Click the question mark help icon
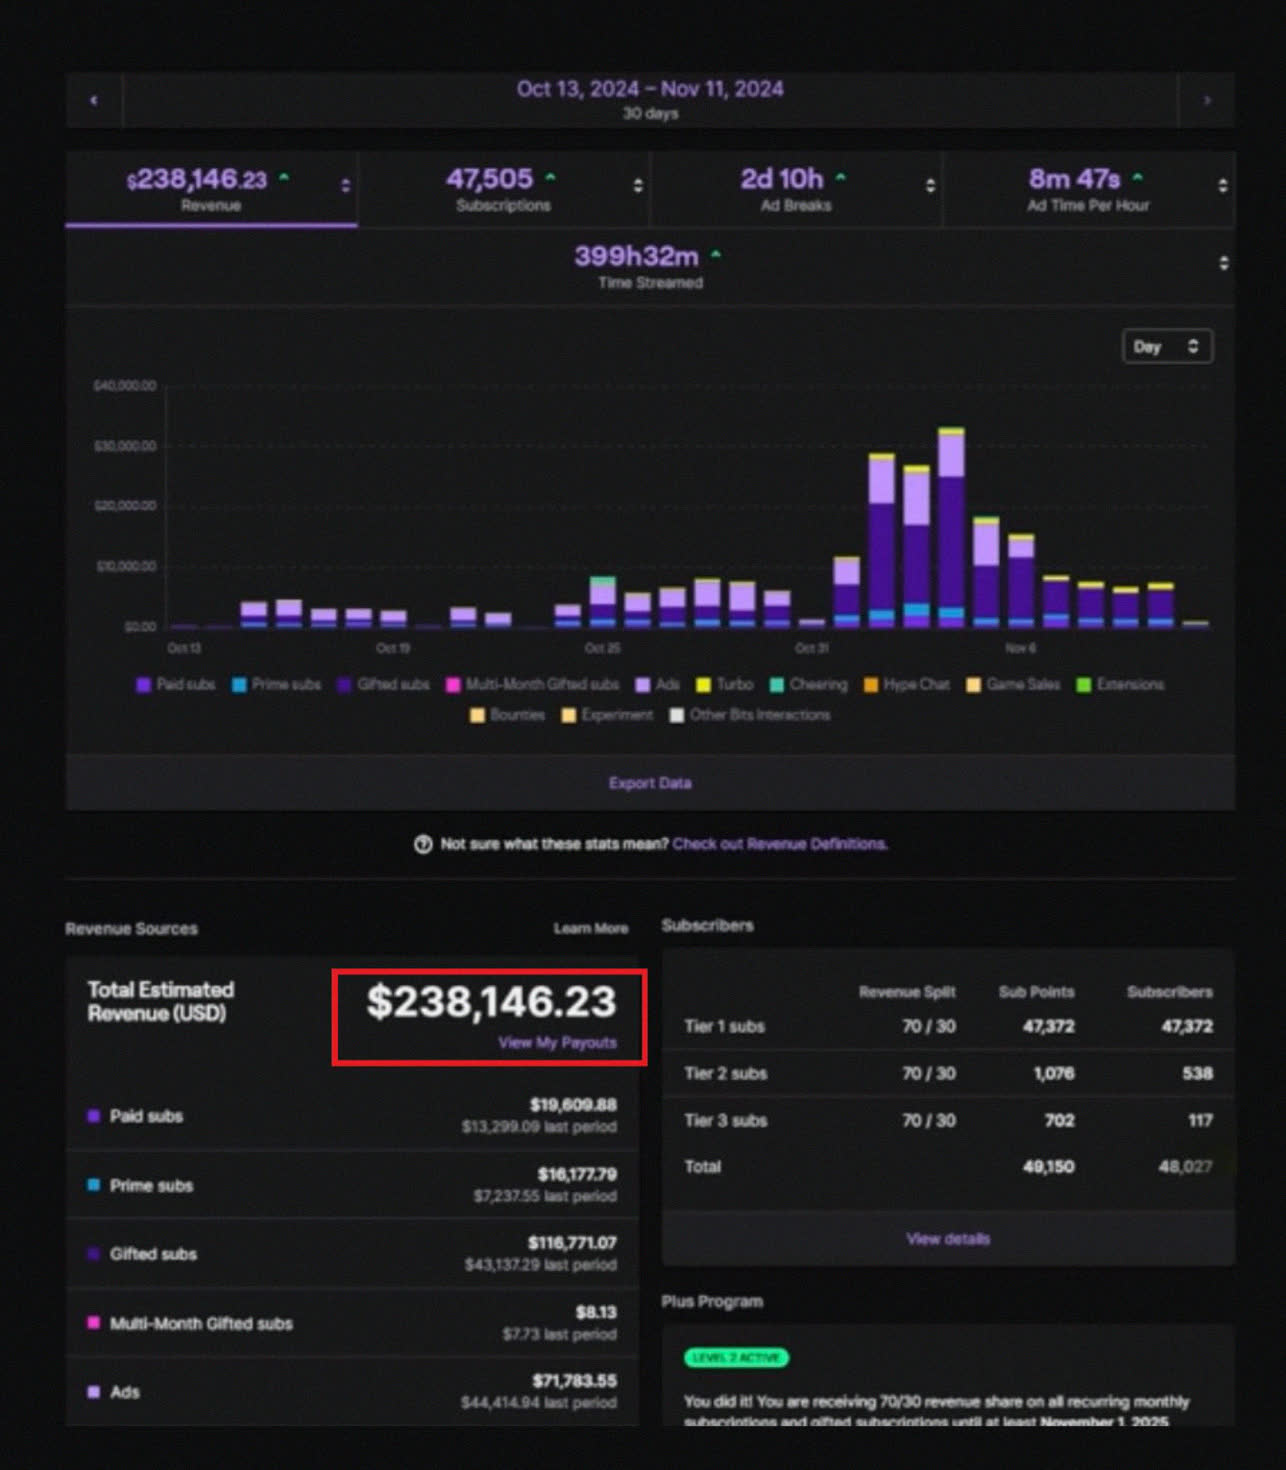Viewport: 1286px width, 1470px height. point(423,844)
